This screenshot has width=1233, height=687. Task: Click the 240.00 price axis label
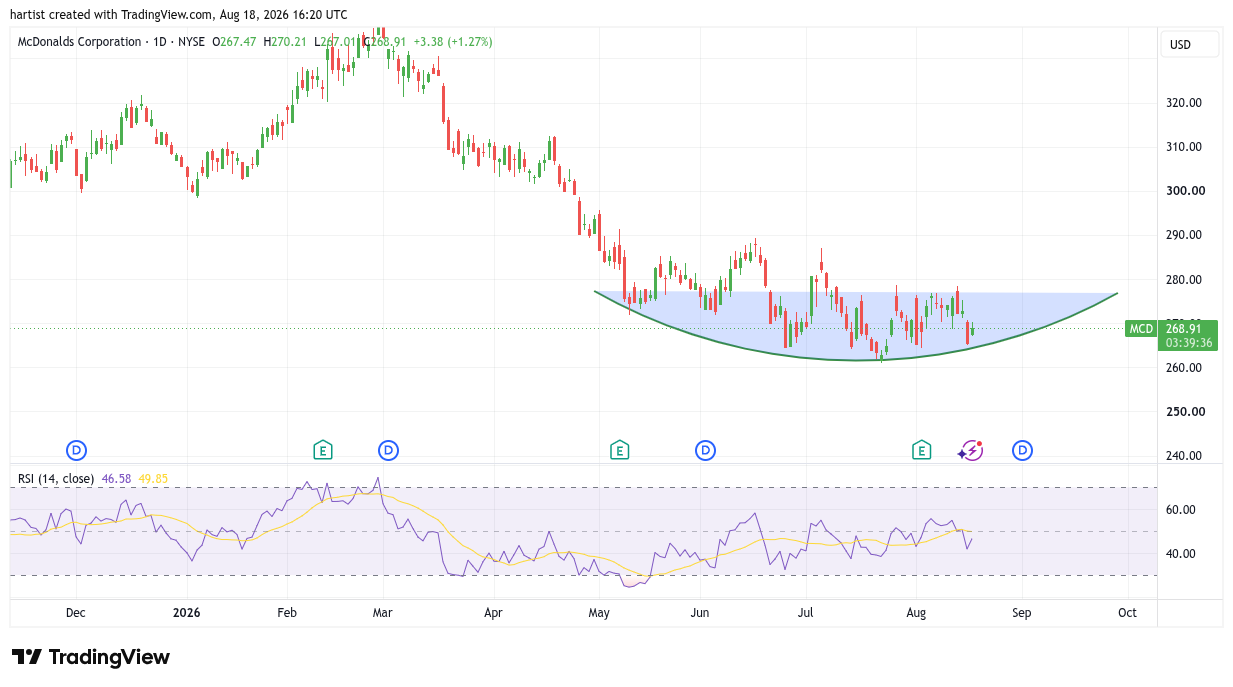click(x=1186, y=455)
